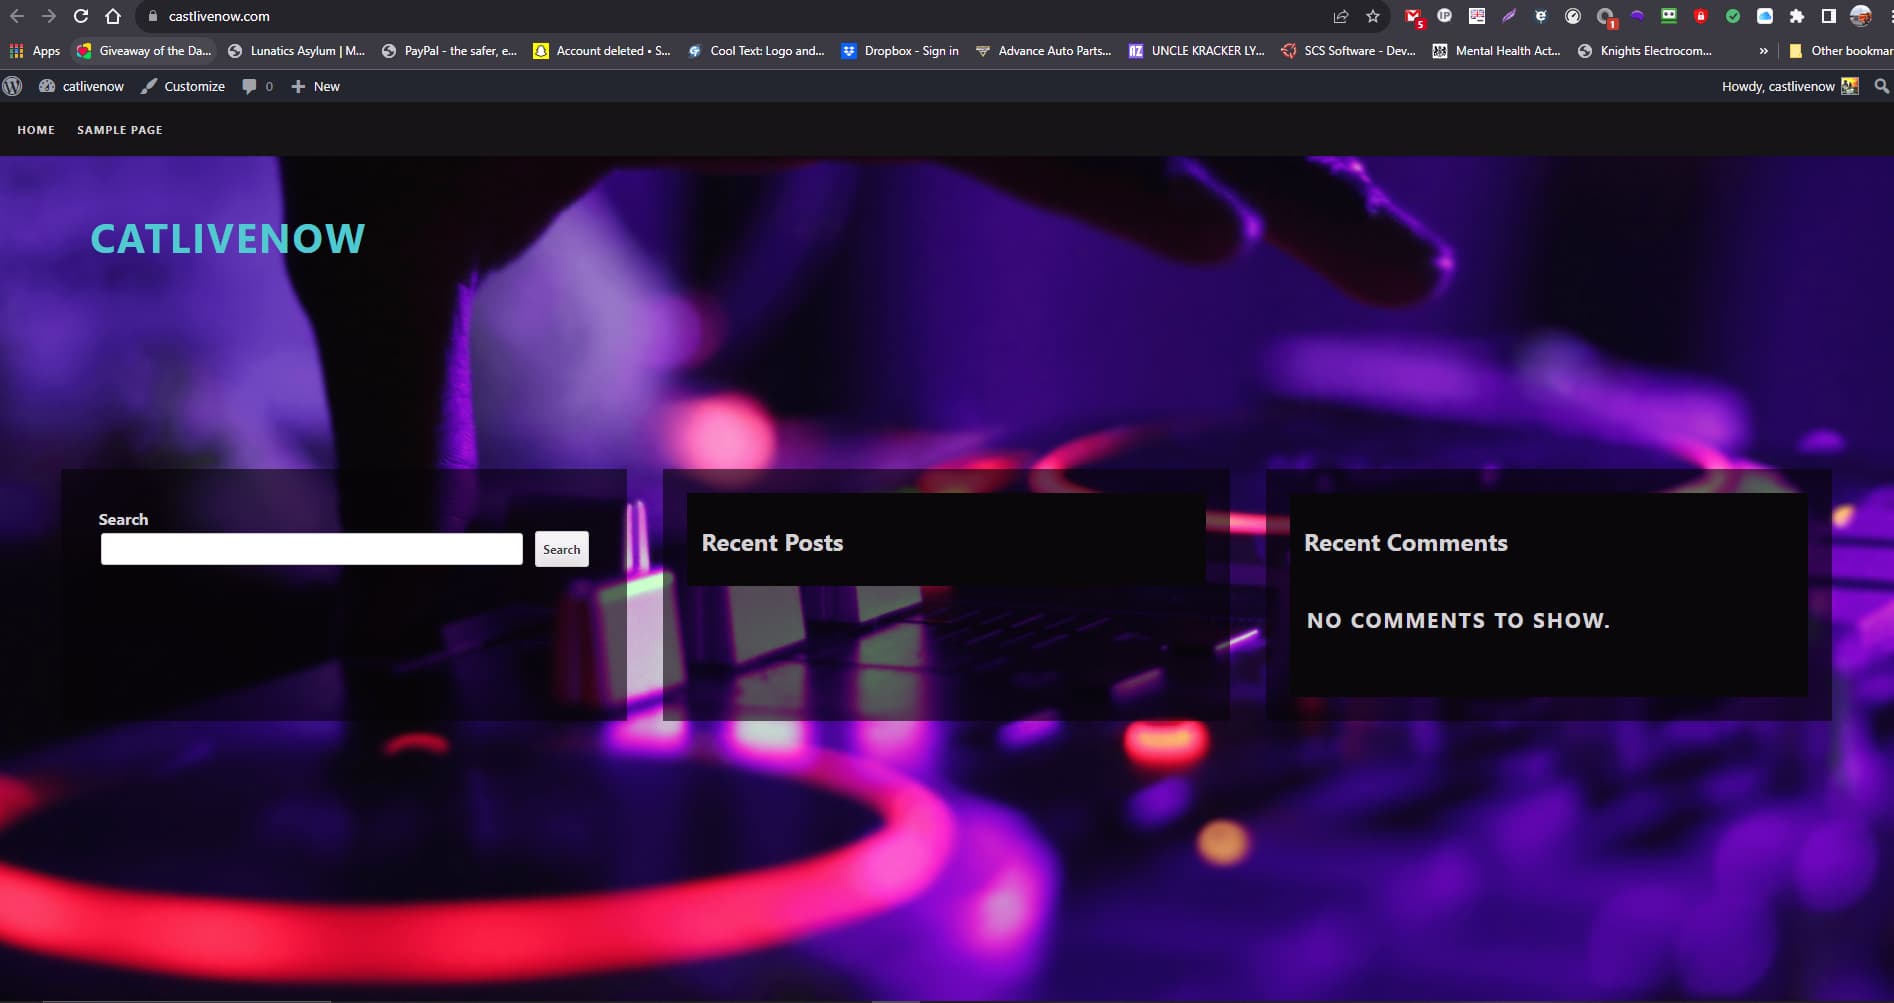Open the red shield lock extension
The height and width of the screenshot is (1003, 1894).
1701,16
